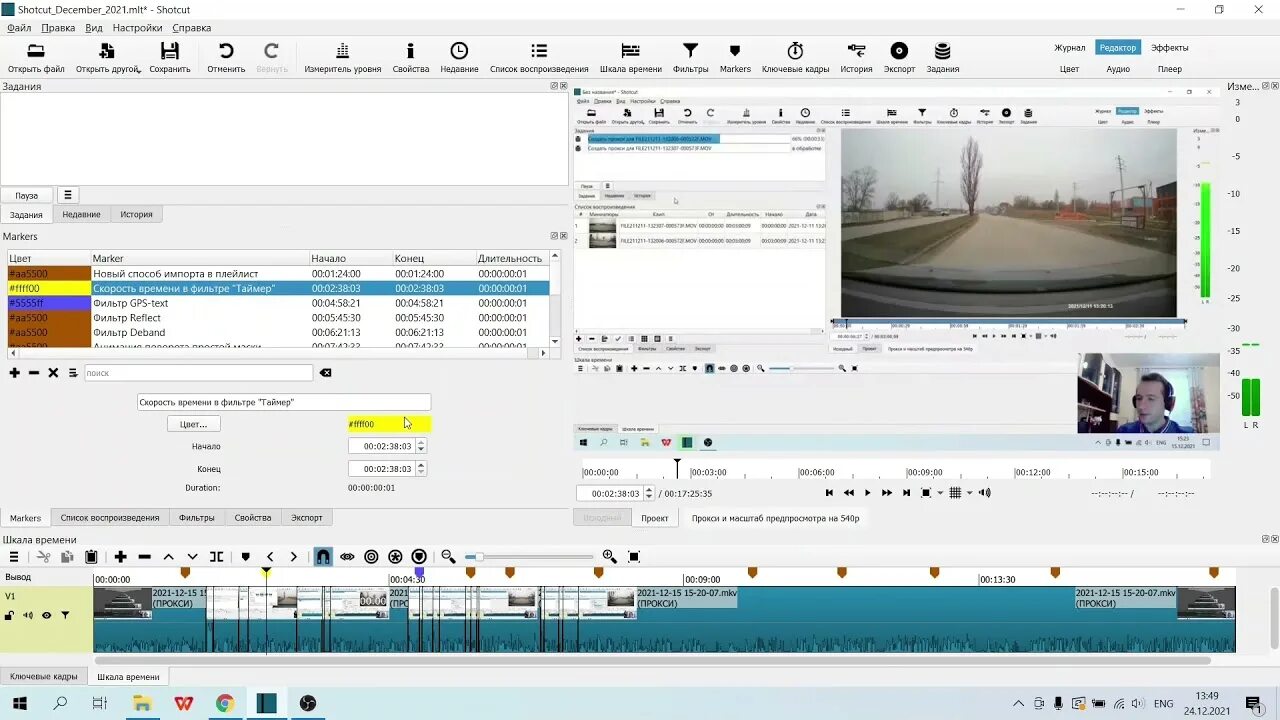Skip to the start with the player control
This screenshot has height=720, width=1280.
(x=829, y=493)
